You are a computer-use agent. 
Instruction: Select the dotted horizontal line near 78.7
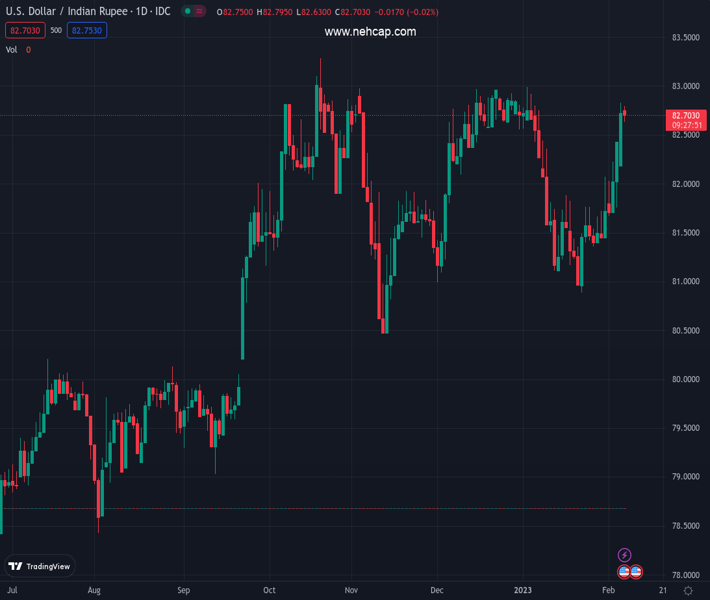tap(300, 508)
